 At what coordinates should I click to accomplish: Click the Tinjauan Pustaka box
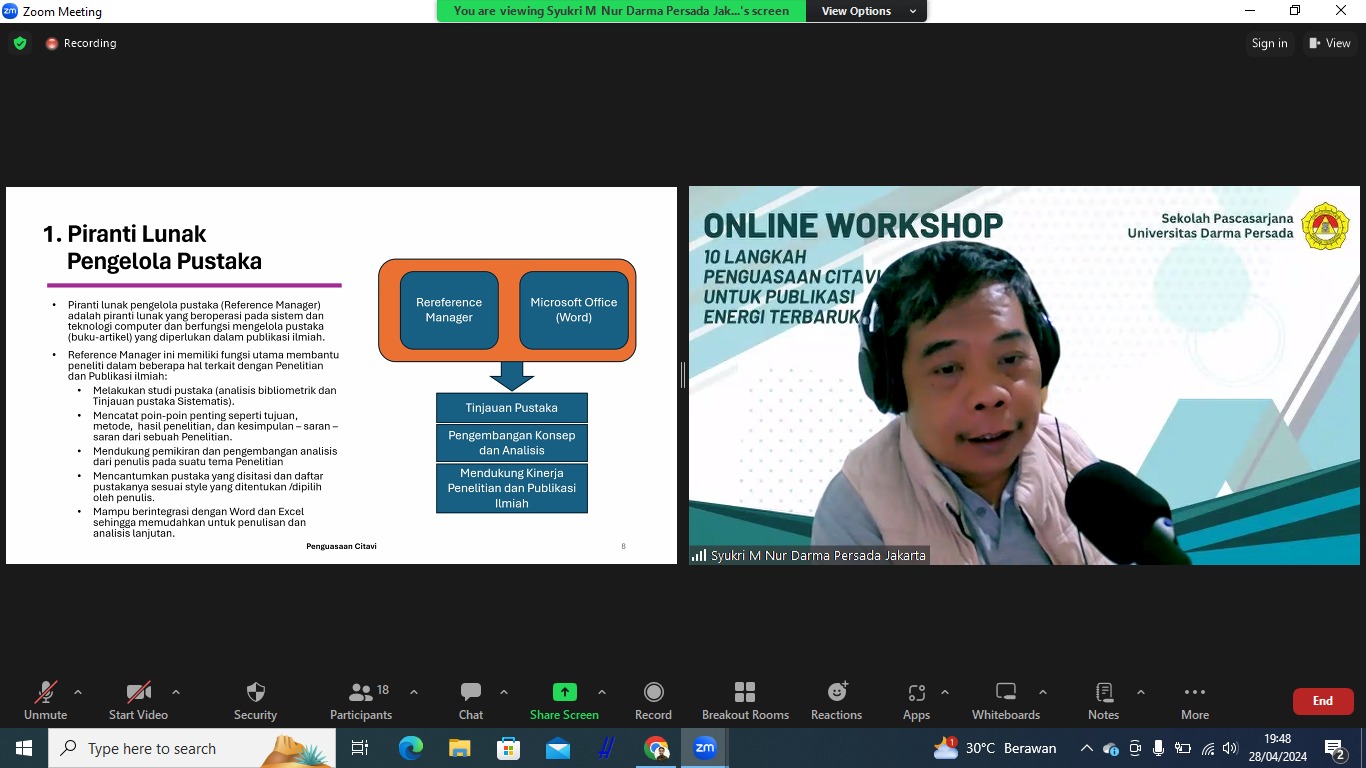[511, 408]
